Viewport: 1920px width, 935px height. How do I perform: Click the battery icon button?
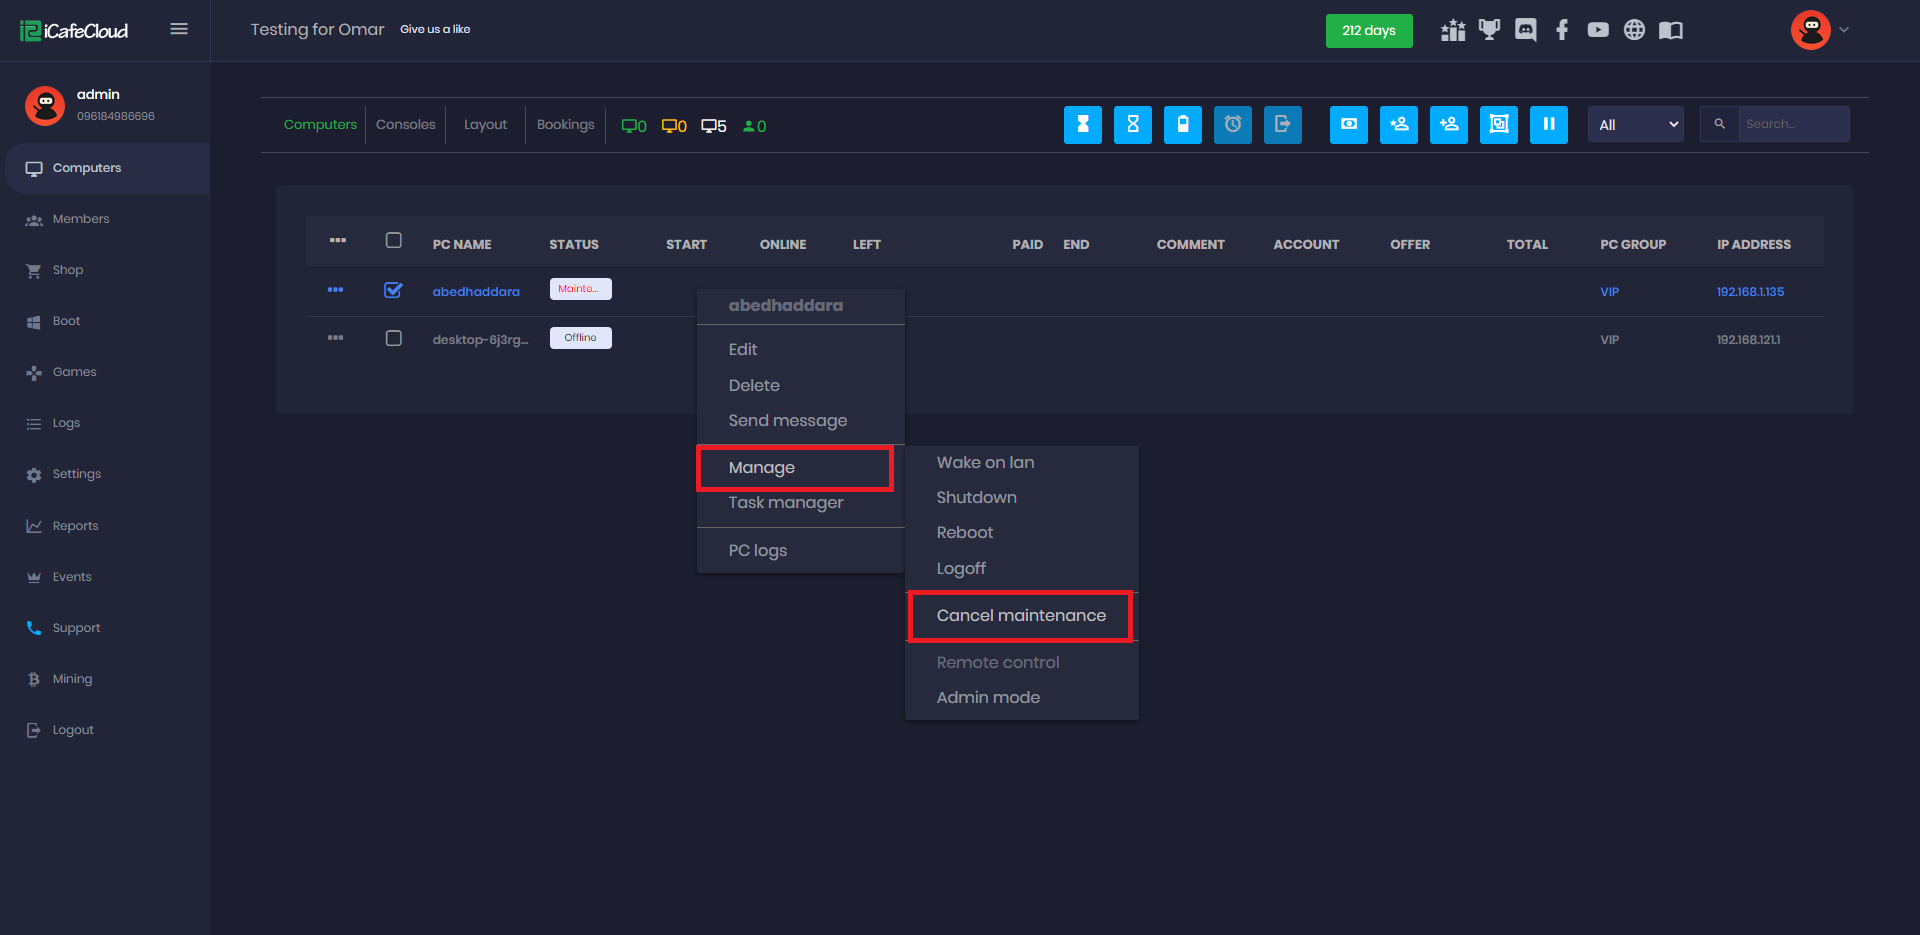coord(1182,125)
